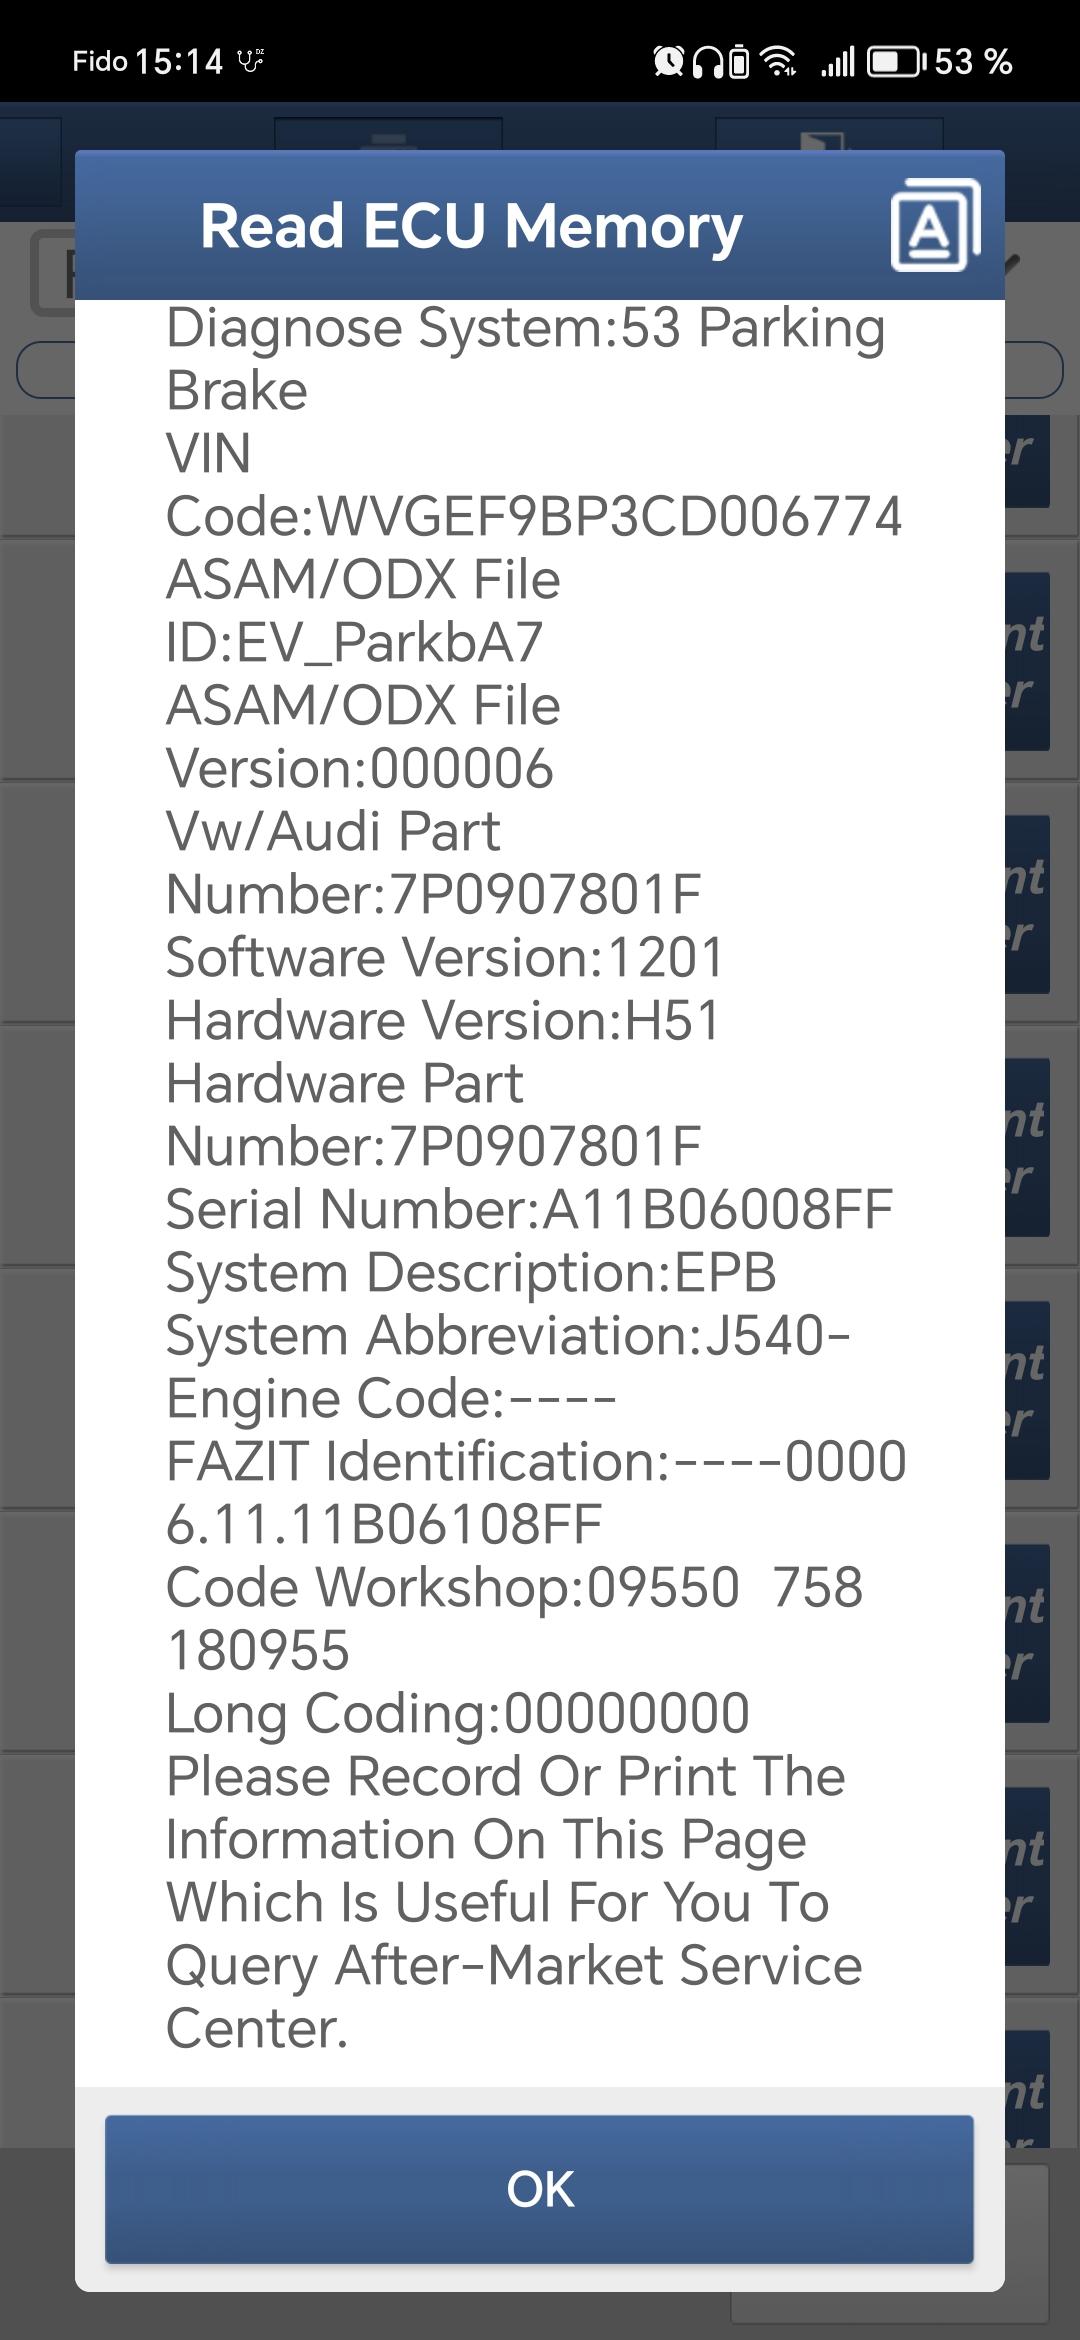Tap the USB connection icon beside clock
The width and height of the screenshot is (1080, 2340).
pos(251,62)
